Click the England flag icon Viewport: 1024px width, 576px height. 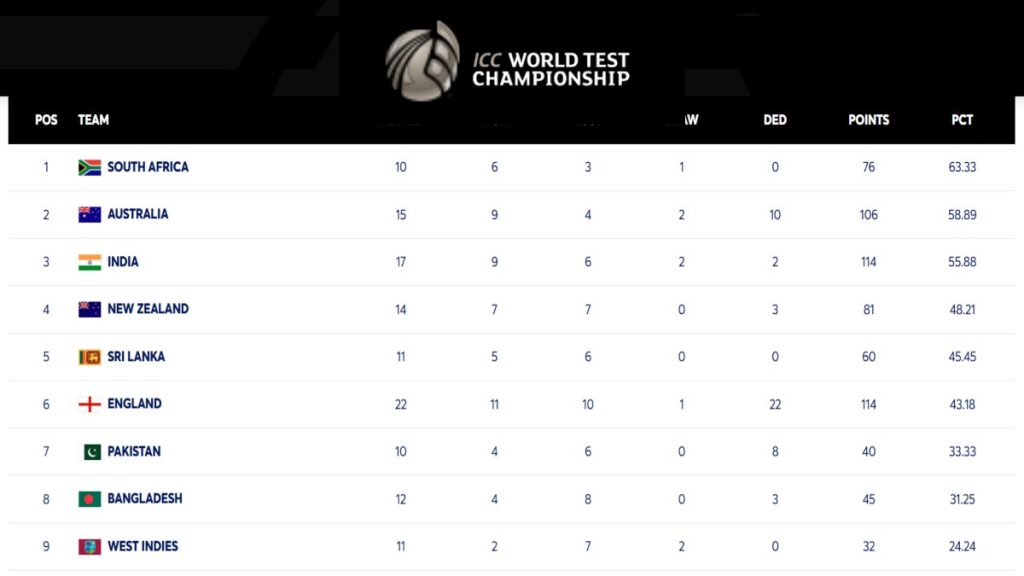tap(90, 404)
